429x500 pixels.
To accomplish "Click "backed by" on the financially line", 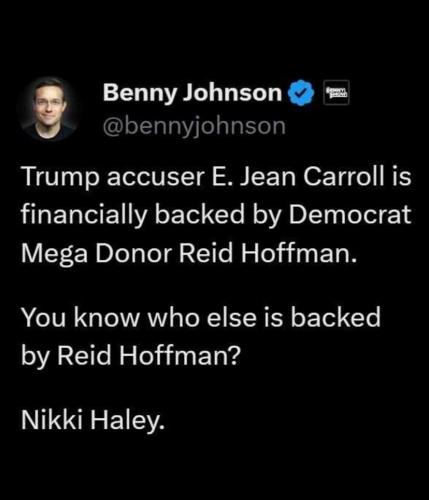I will pos(217,216).
